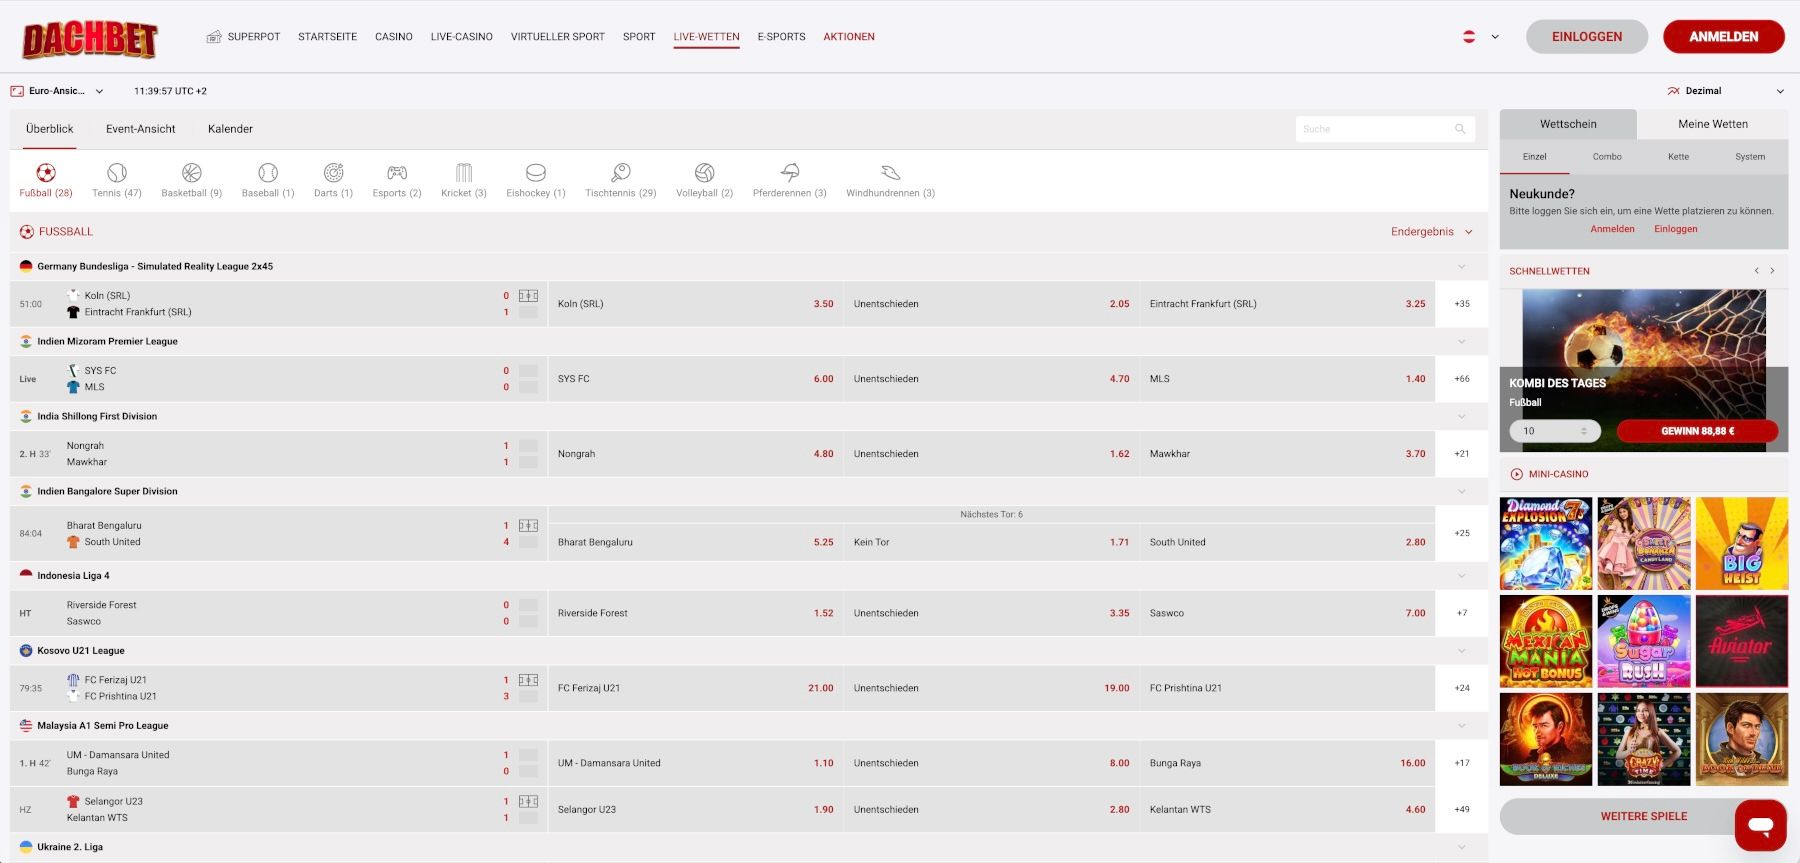
Task: Adjust the Kombi des Tages stake stepper
Action: pos(1583,431)
